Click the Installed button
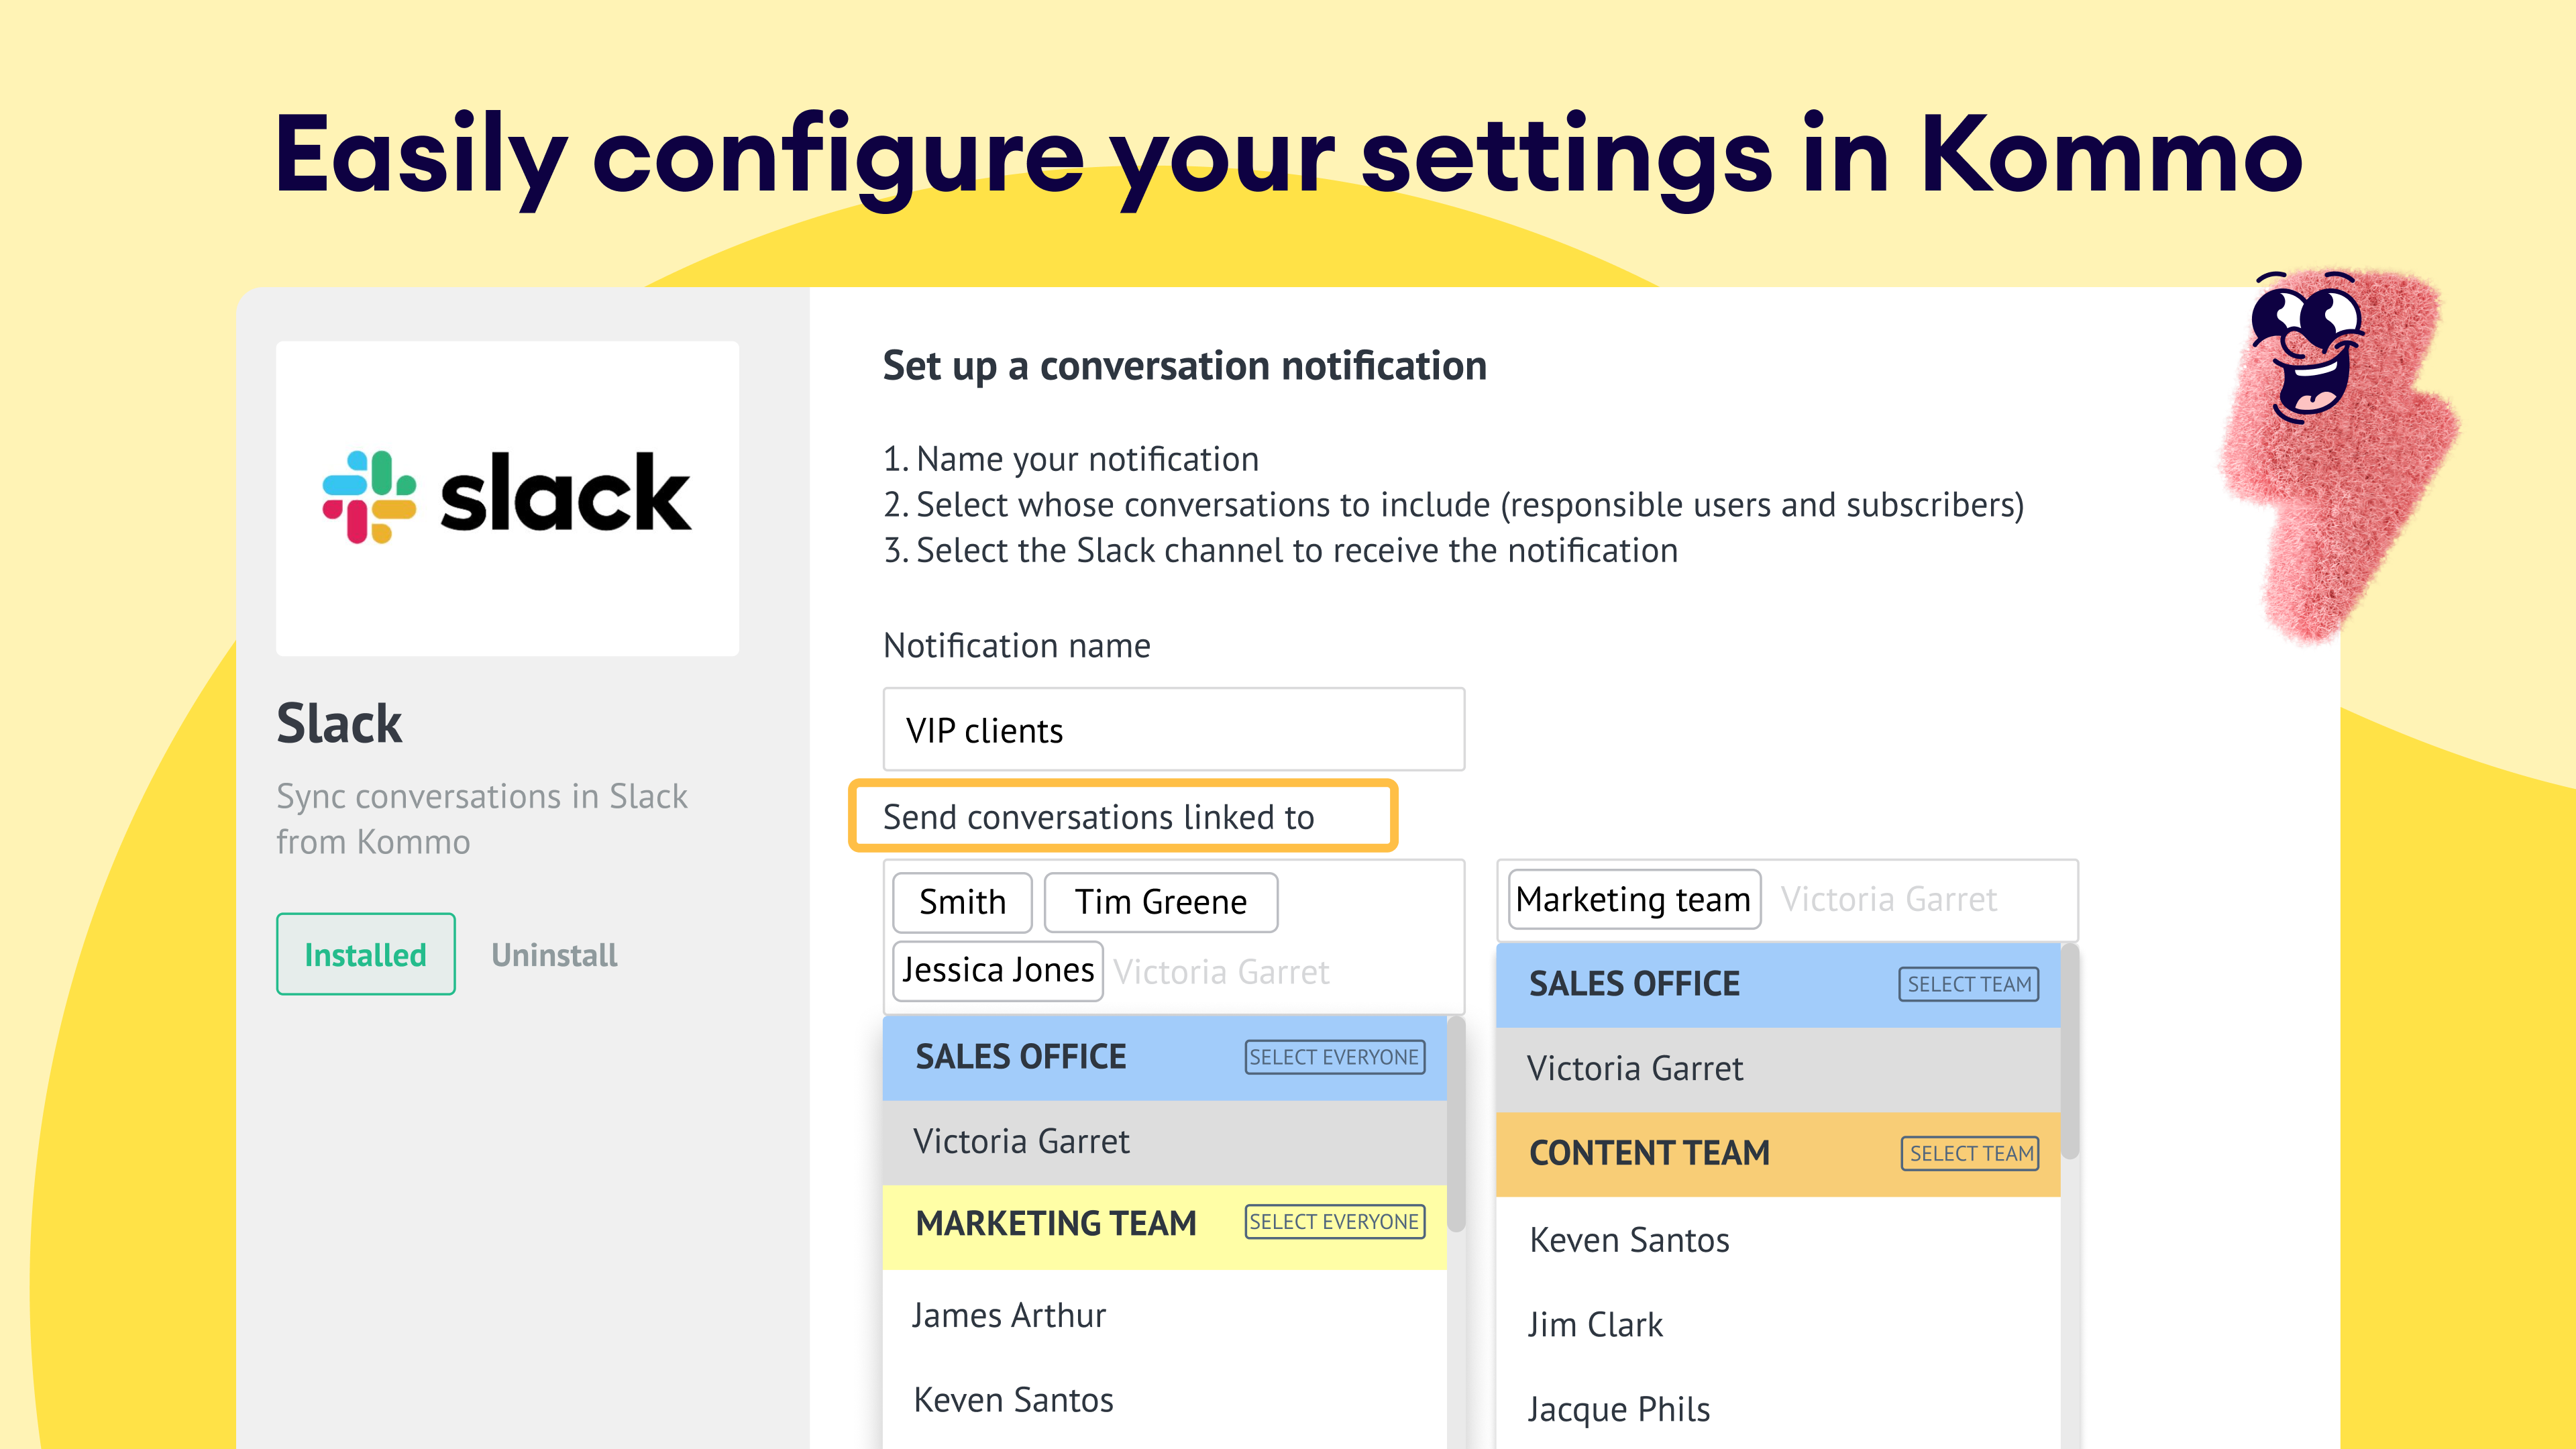The image size is (2576, 1449). point(365,954)
